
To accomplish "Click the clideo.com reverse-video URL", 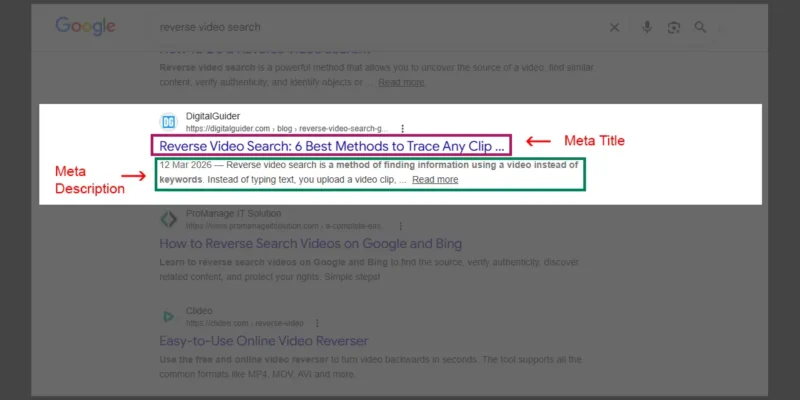I will [x=244, y=323].
